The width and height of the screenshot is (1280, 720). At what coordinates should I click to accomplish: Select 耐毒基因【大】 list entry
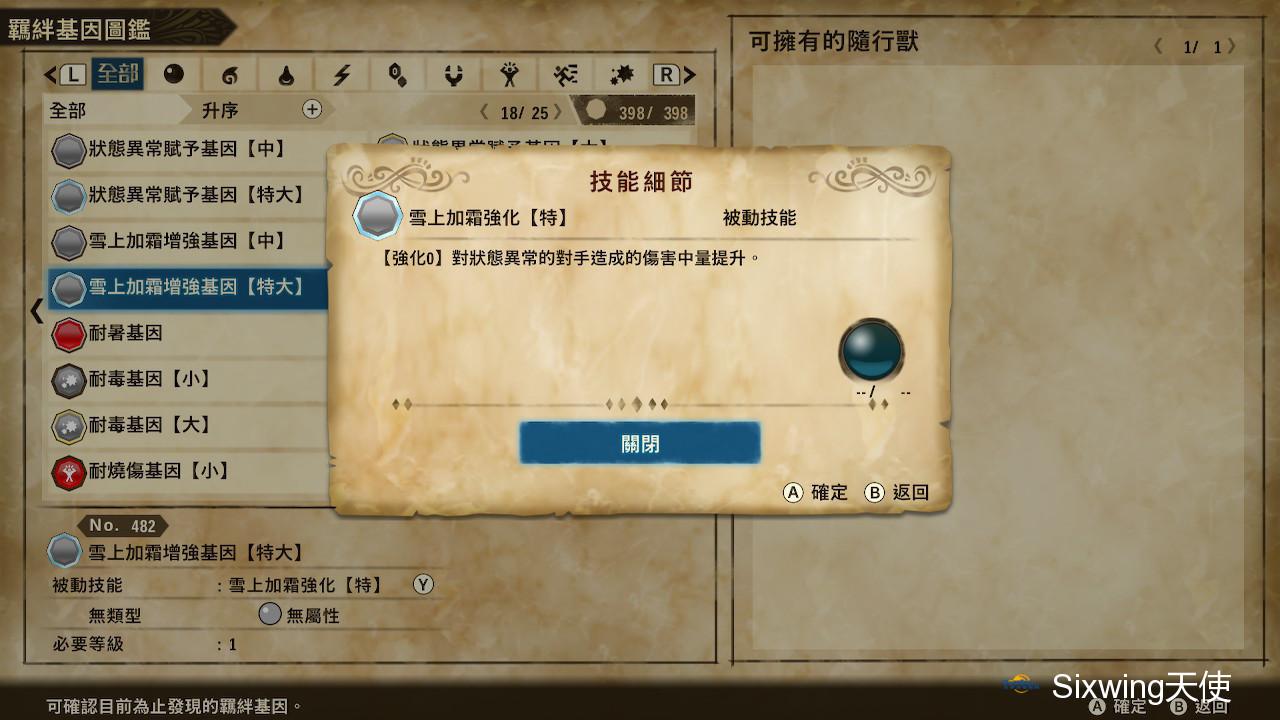(x=189, y=425)
